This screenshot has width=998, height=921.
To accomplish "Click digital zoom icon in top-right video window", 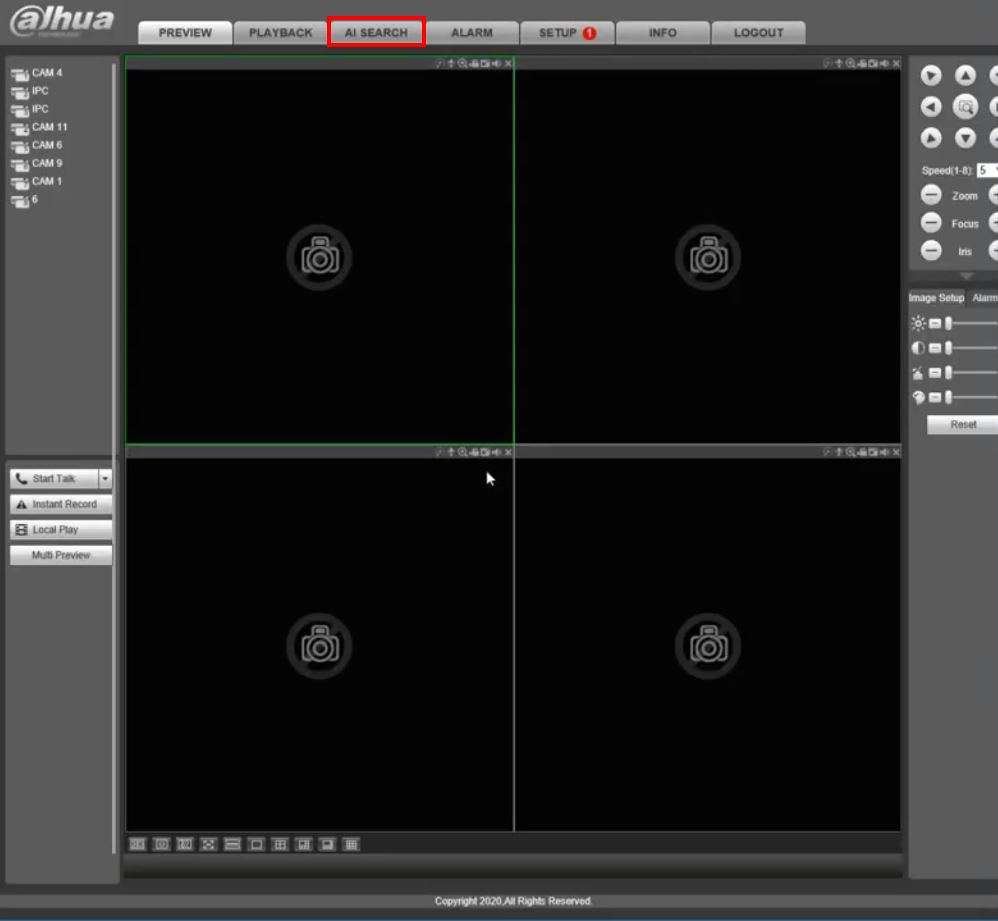I will coord(851,64).
